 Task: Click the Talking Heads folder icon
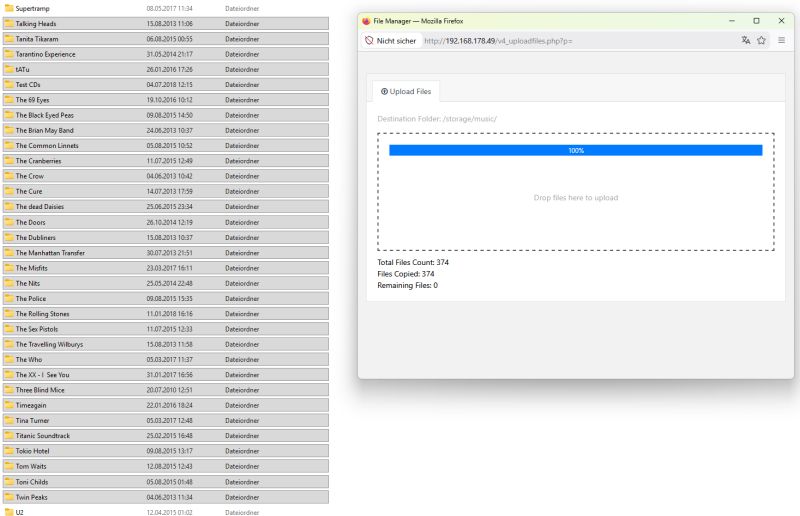(9, 23)
